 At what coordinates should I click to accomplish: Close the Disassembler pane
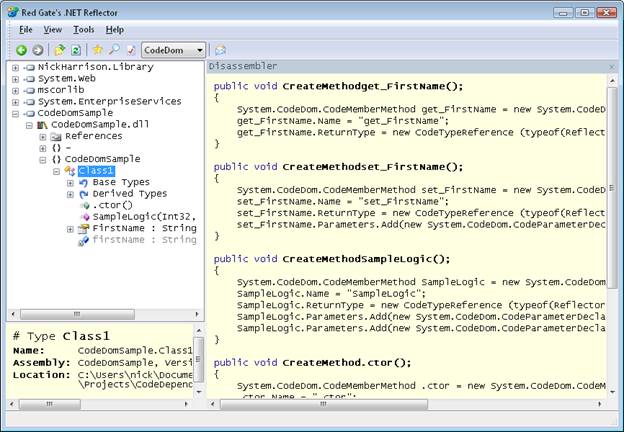coord(612,67)
